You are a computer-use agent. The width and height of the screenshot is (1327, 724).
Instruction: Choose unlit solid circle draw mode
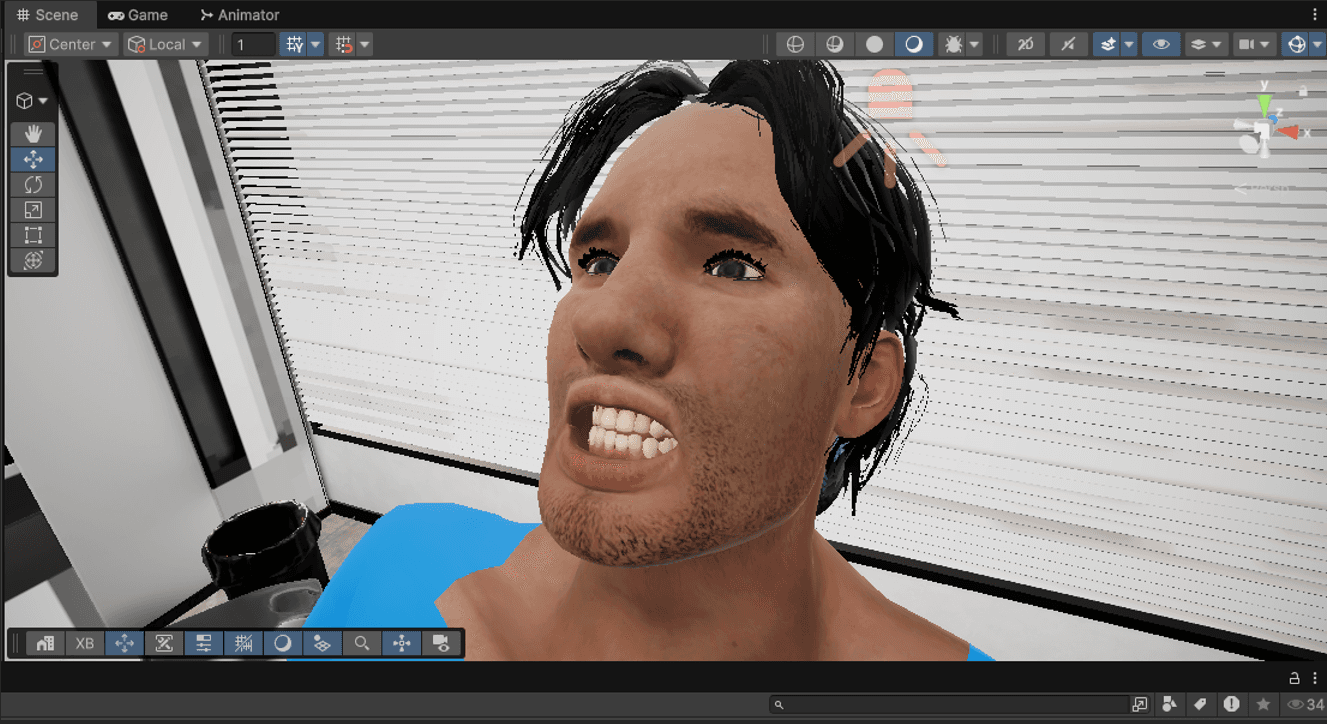coord(874,44)
